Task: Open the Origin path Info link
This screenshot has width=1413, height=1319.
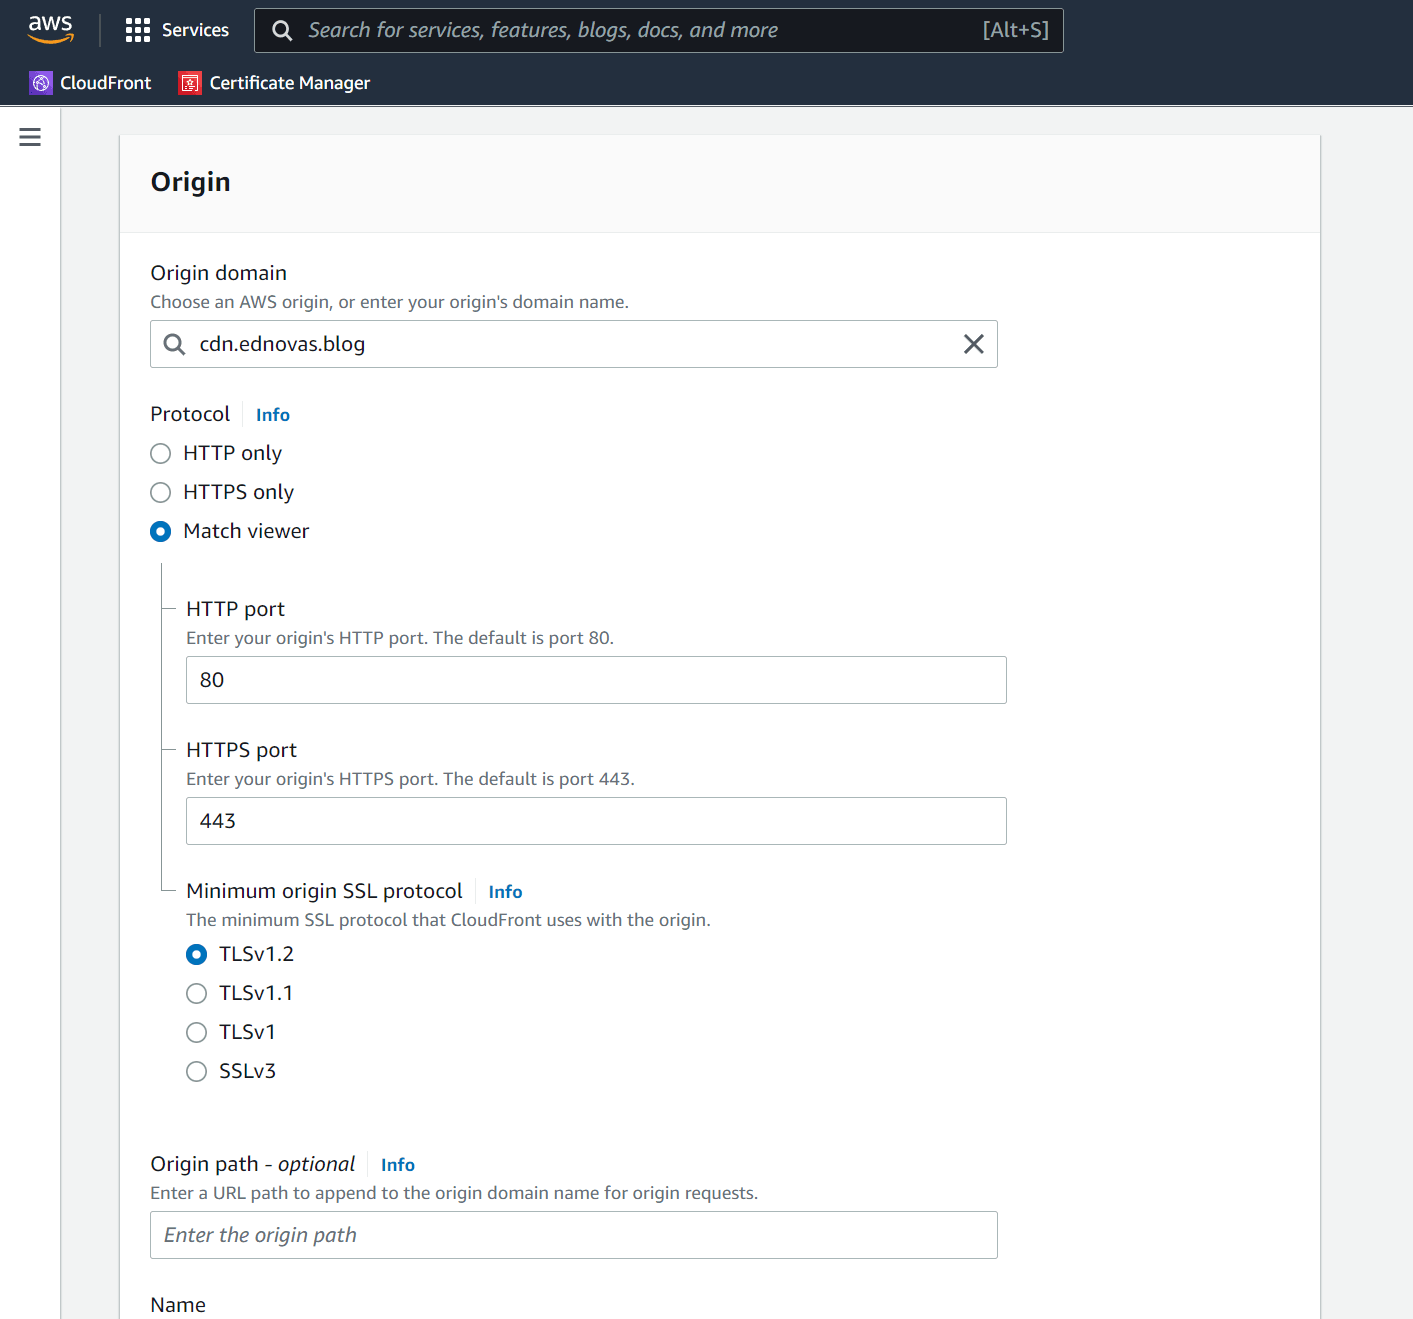Action: (397, 1164)
